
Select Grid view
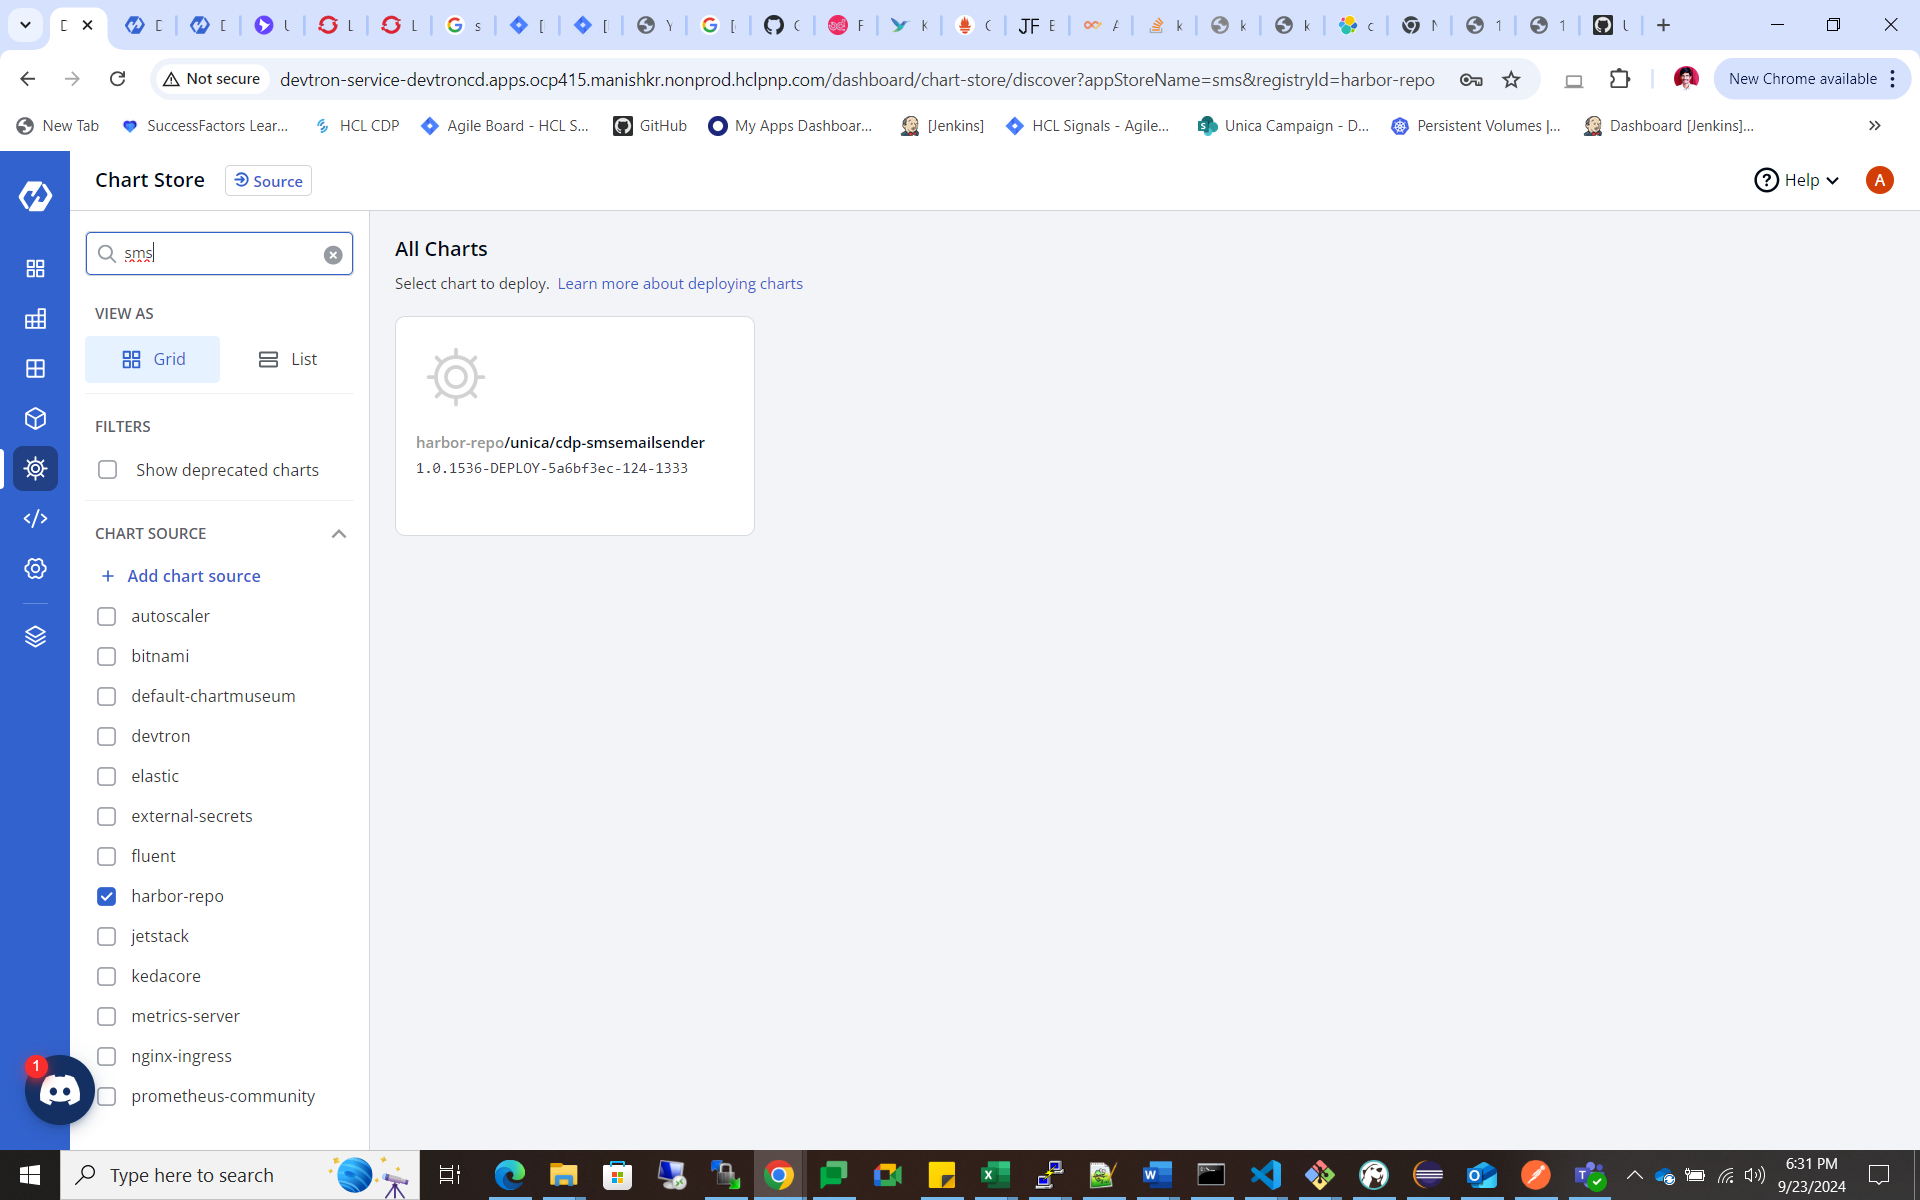[x=153, y=359]
